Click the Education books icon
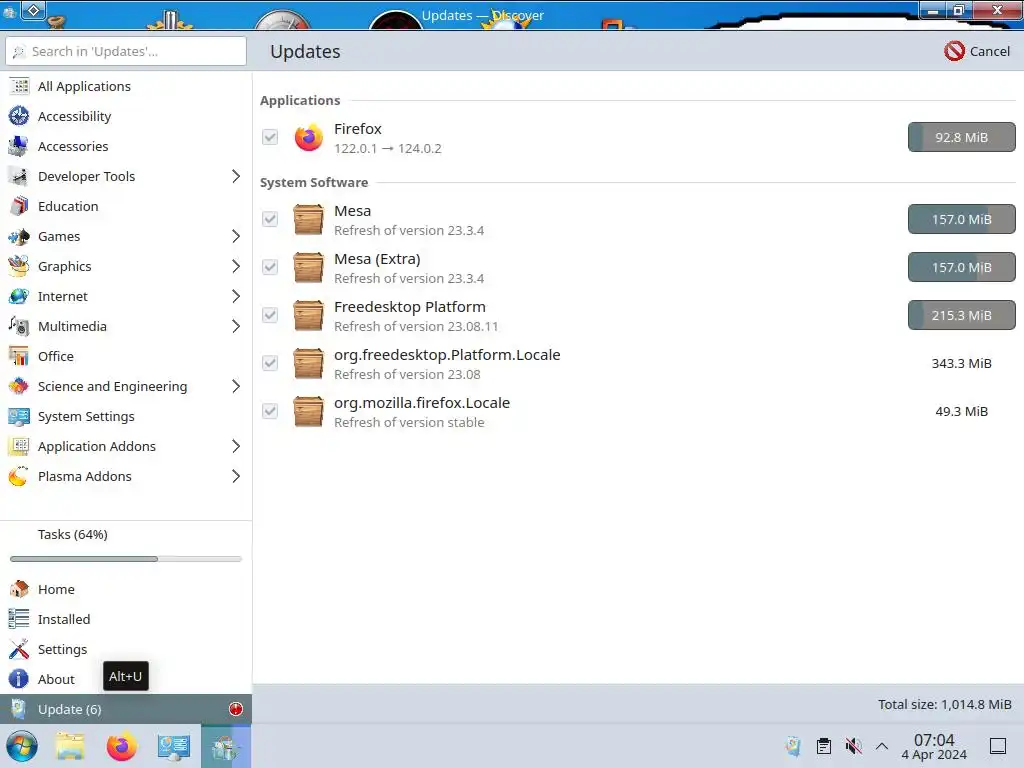The width and height of the screenshot is (1024, 768). tap(19, 206)
